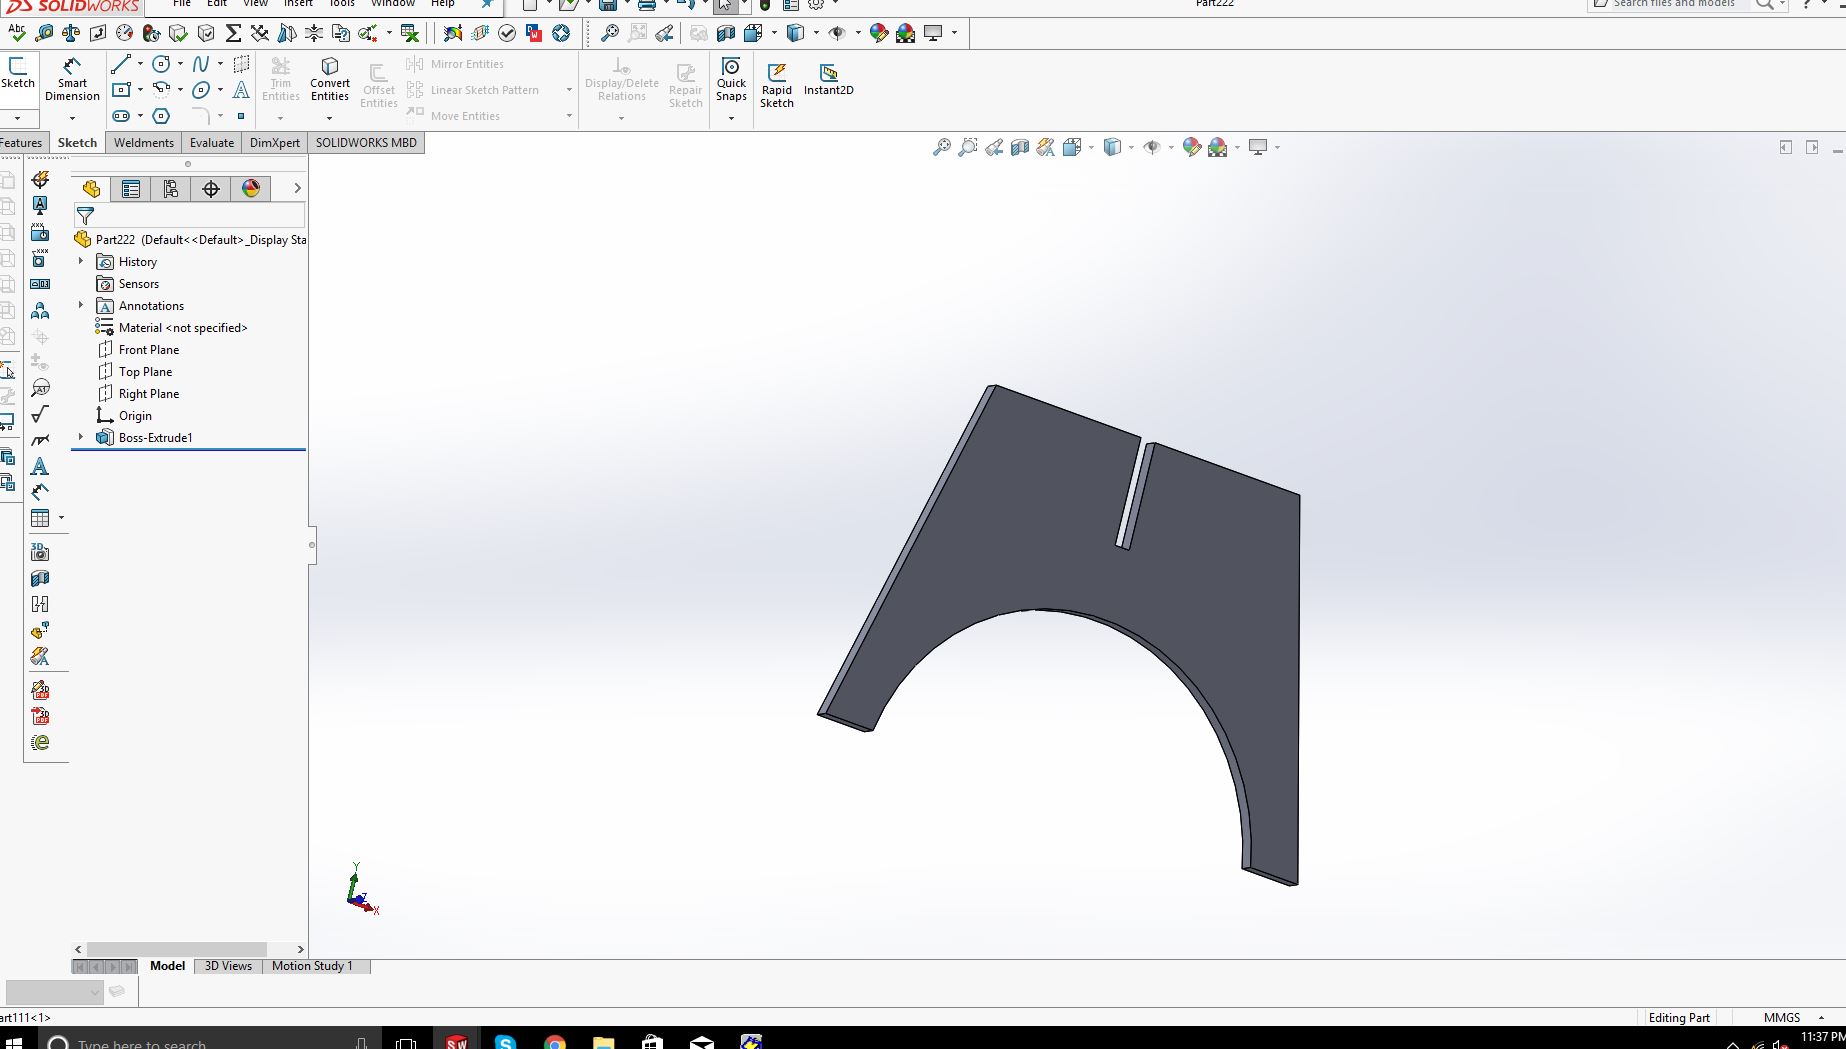Select Origin in feature tree
Image resolution: width=1846 pixels, height=1049 pixels.
(x=135, y=416)
